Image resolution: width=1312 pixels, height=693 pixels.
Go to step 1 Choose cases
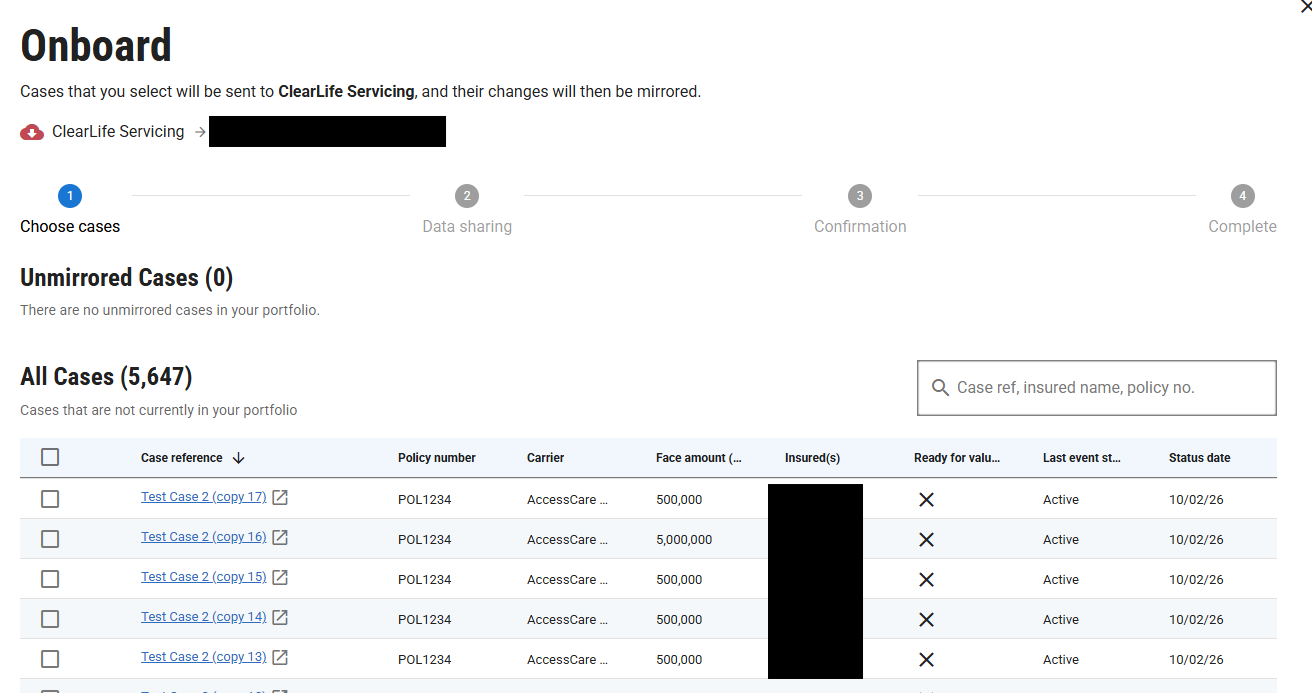tap(70, 196)
